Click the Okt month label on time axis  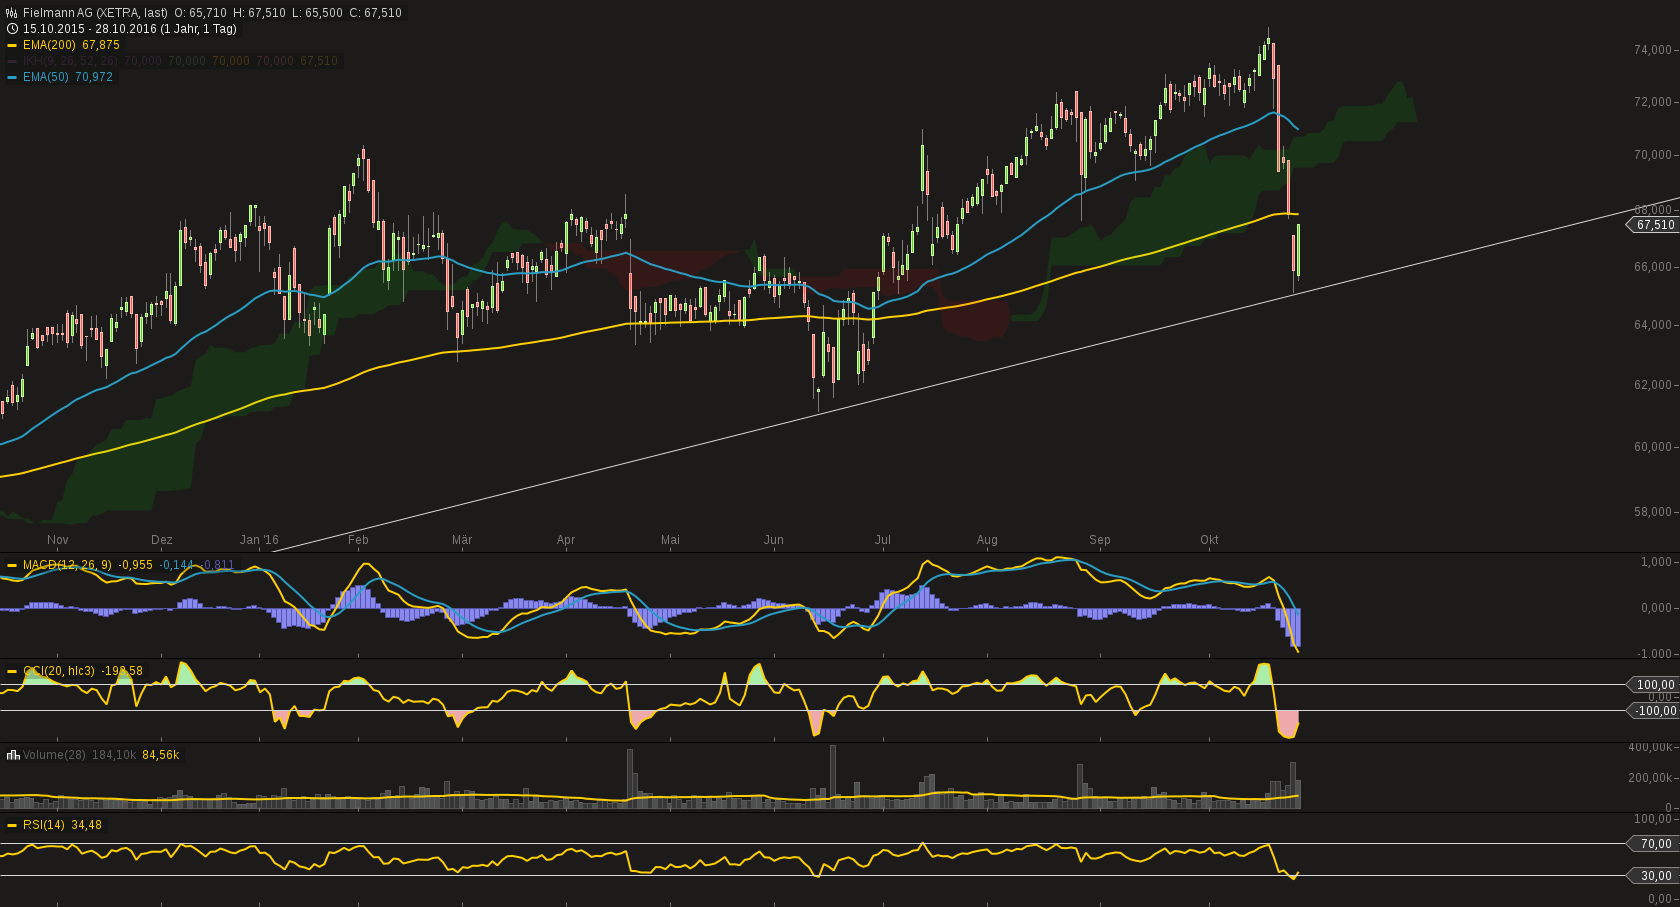tap(1209, 540)
